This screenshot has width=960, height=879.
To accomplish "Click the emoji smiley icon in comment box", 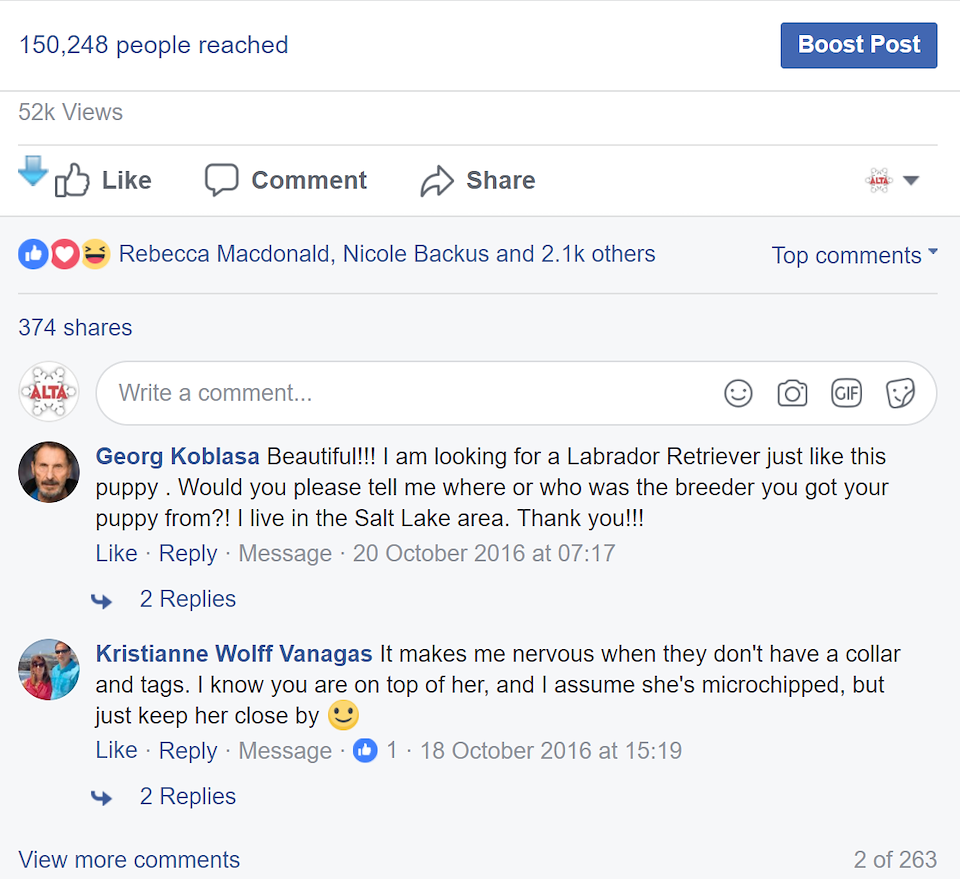I will point(738,394).
